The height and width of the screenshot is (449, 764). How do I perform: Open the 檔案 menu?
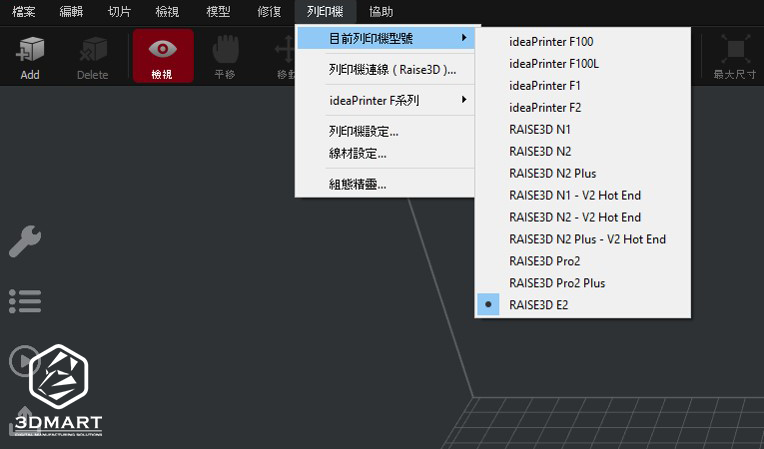point(23,12)
